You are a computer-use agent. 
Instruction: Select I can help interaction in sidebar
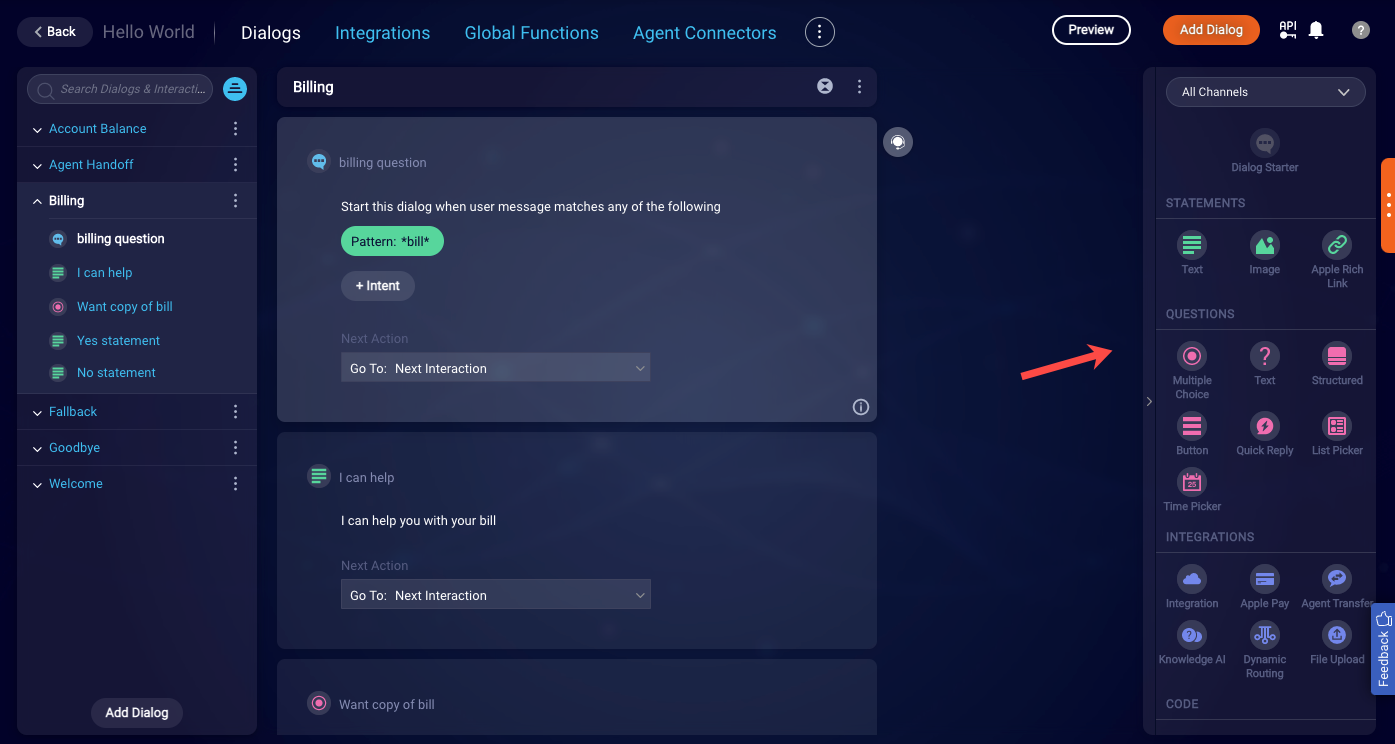coord(105,273)
